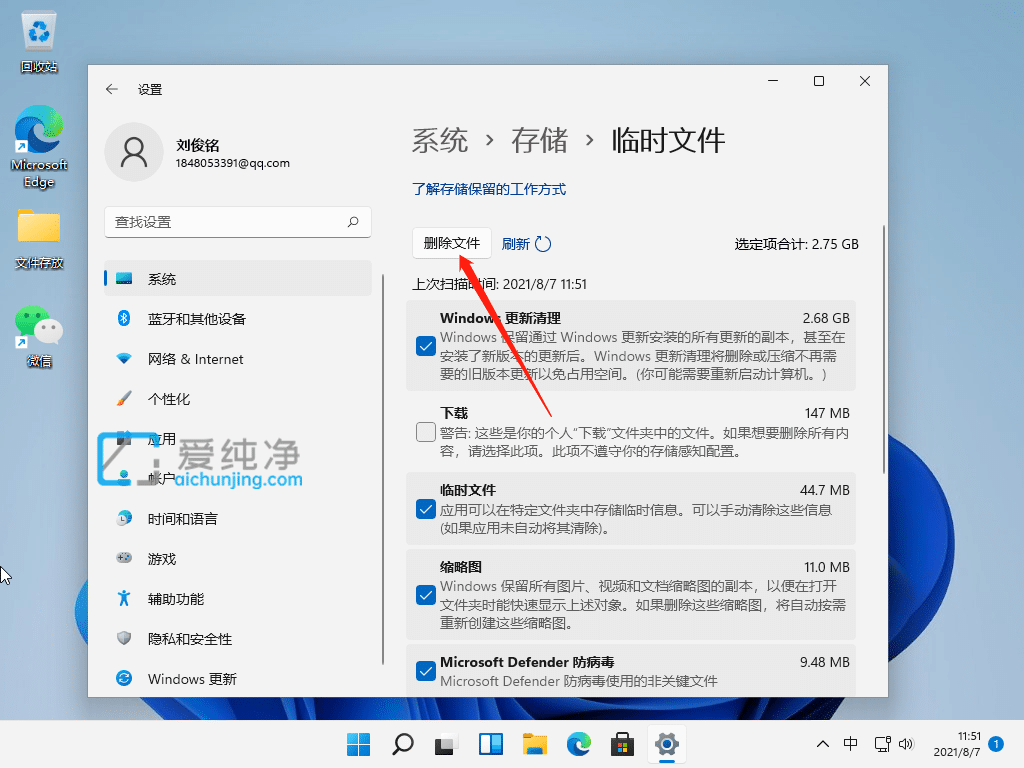Show hidden tray icons chevron
The width and height of the screenshot is (1024, 768).
pos(823,744)
